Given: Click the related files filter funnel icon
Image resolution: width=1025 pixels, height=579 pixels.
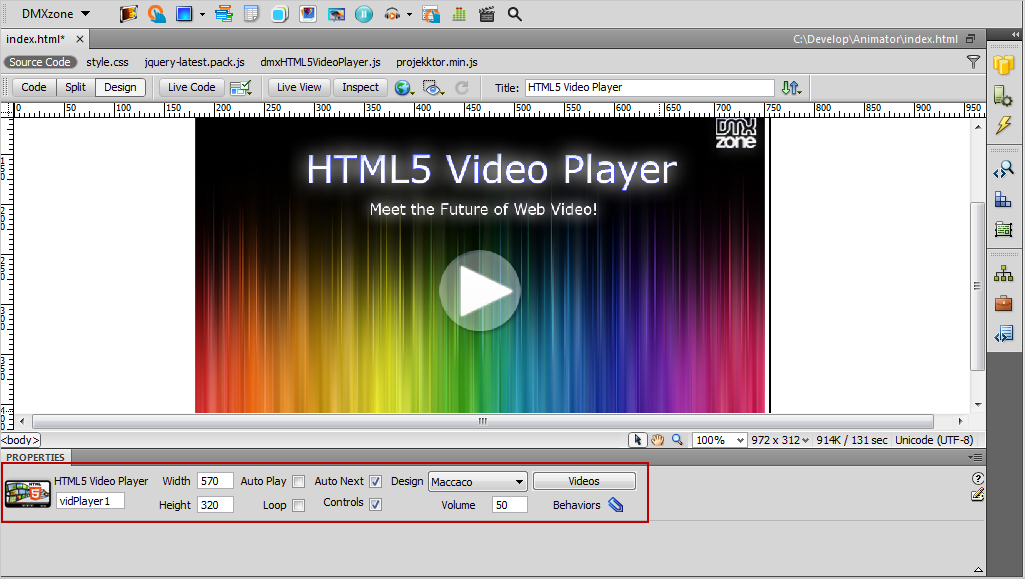Looking at the screenshot, I should coord(973,62).
